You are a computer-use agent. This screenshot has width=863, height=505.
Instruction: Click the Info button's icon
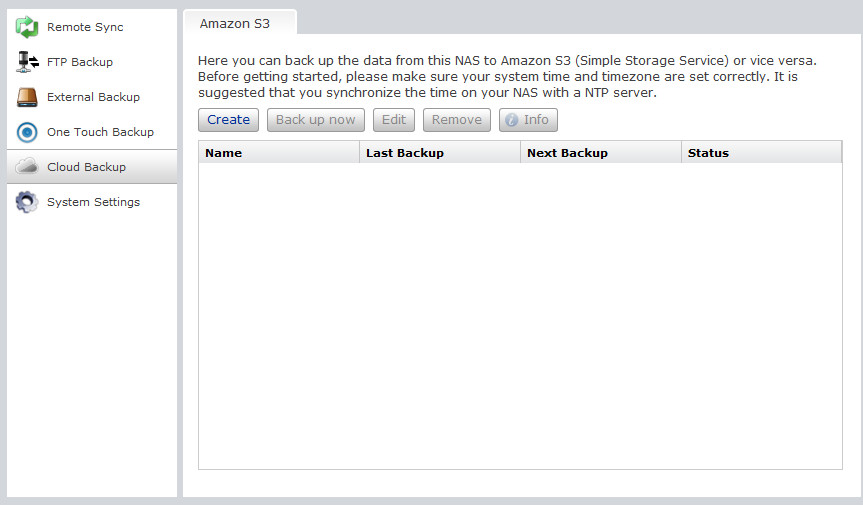[x=511, y=120]
